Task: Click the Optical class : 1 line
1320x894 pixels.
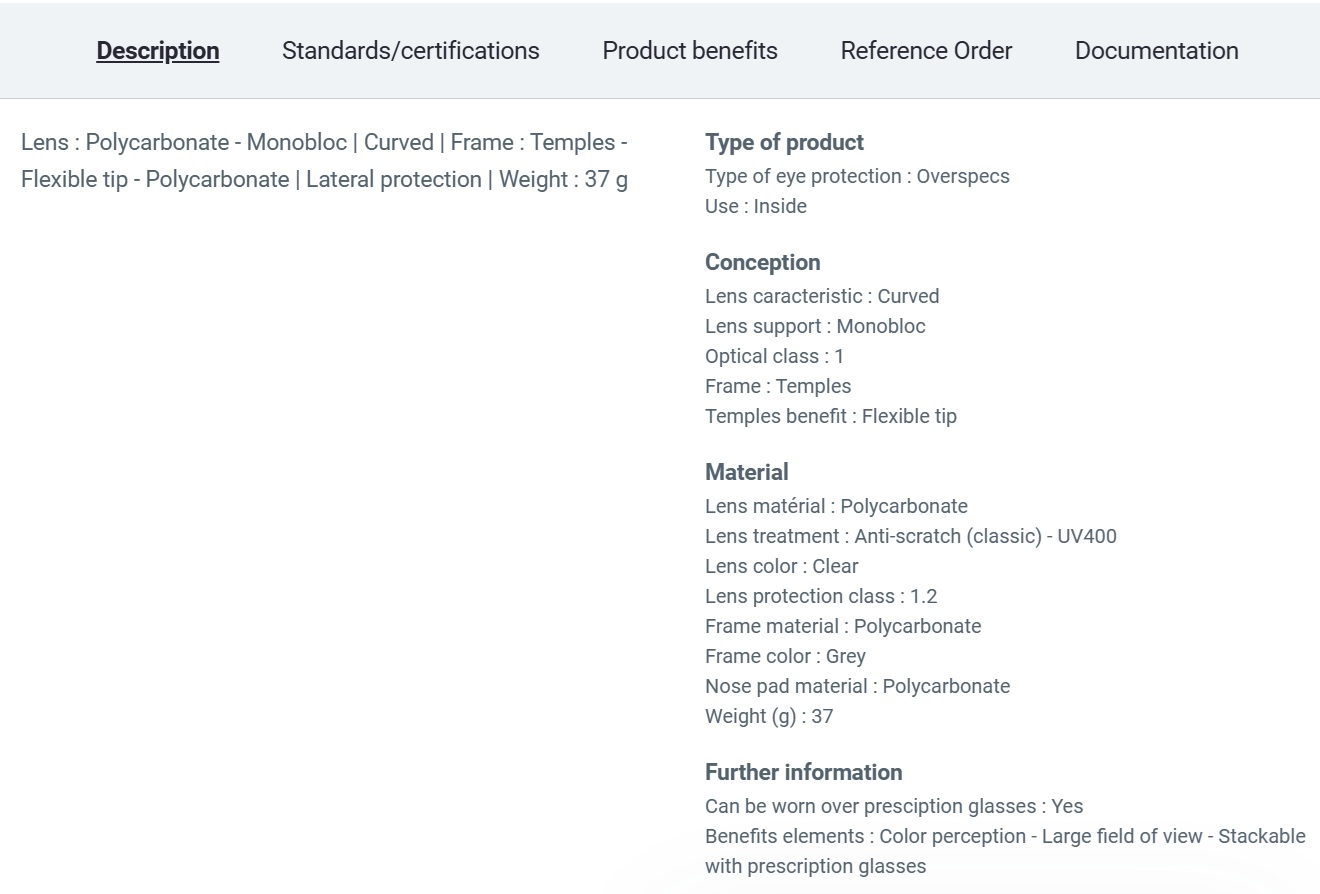Action: (x=774, y=356)
